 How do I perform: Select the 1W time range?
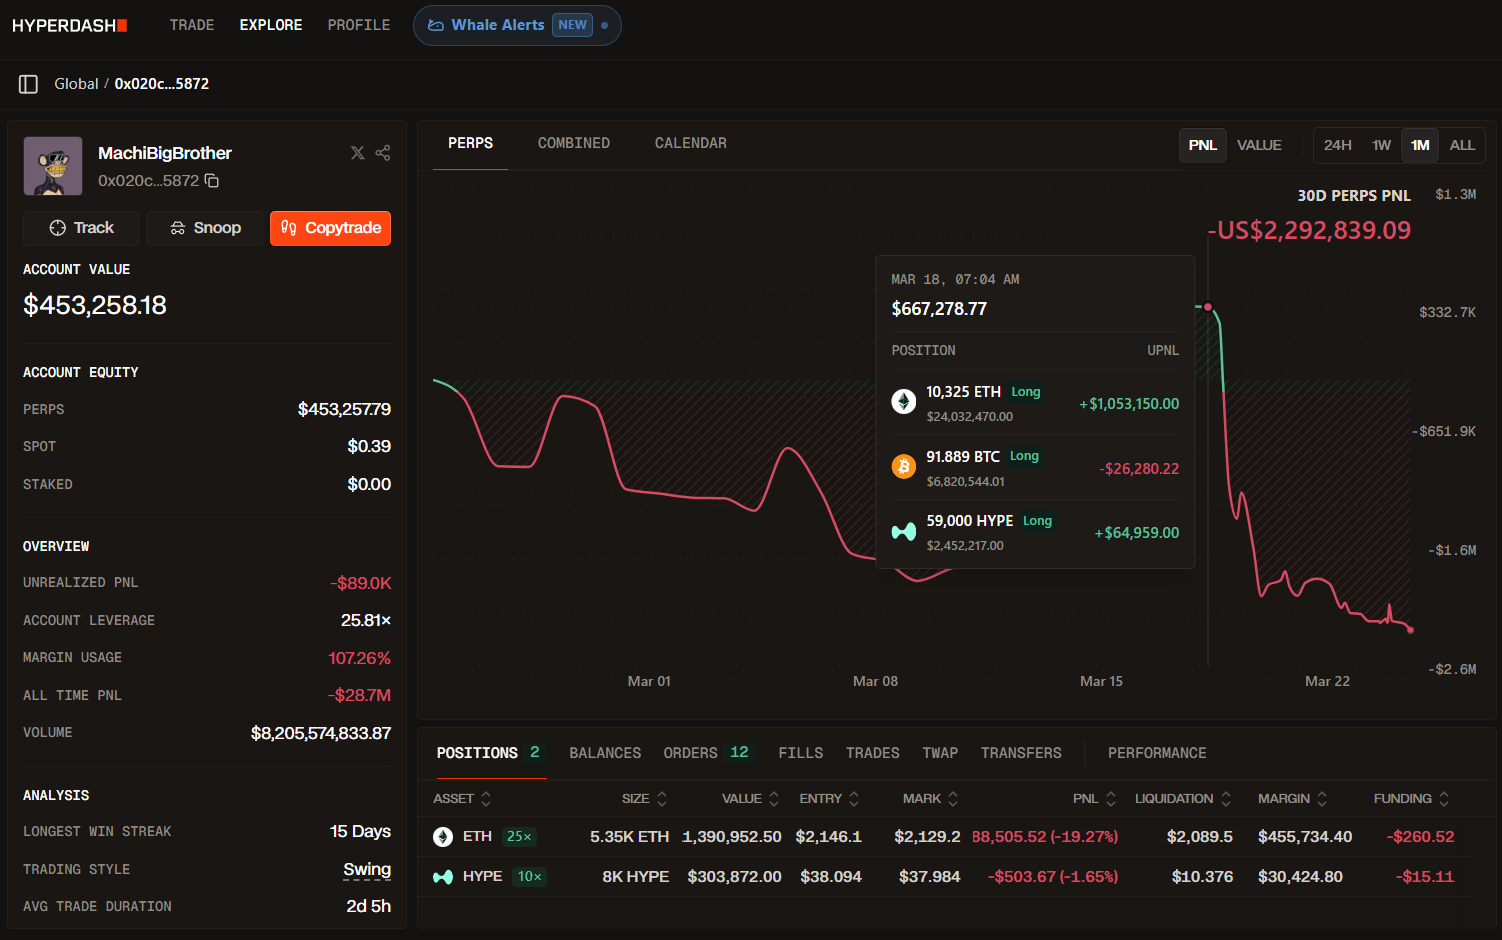tap(1381, 145)
